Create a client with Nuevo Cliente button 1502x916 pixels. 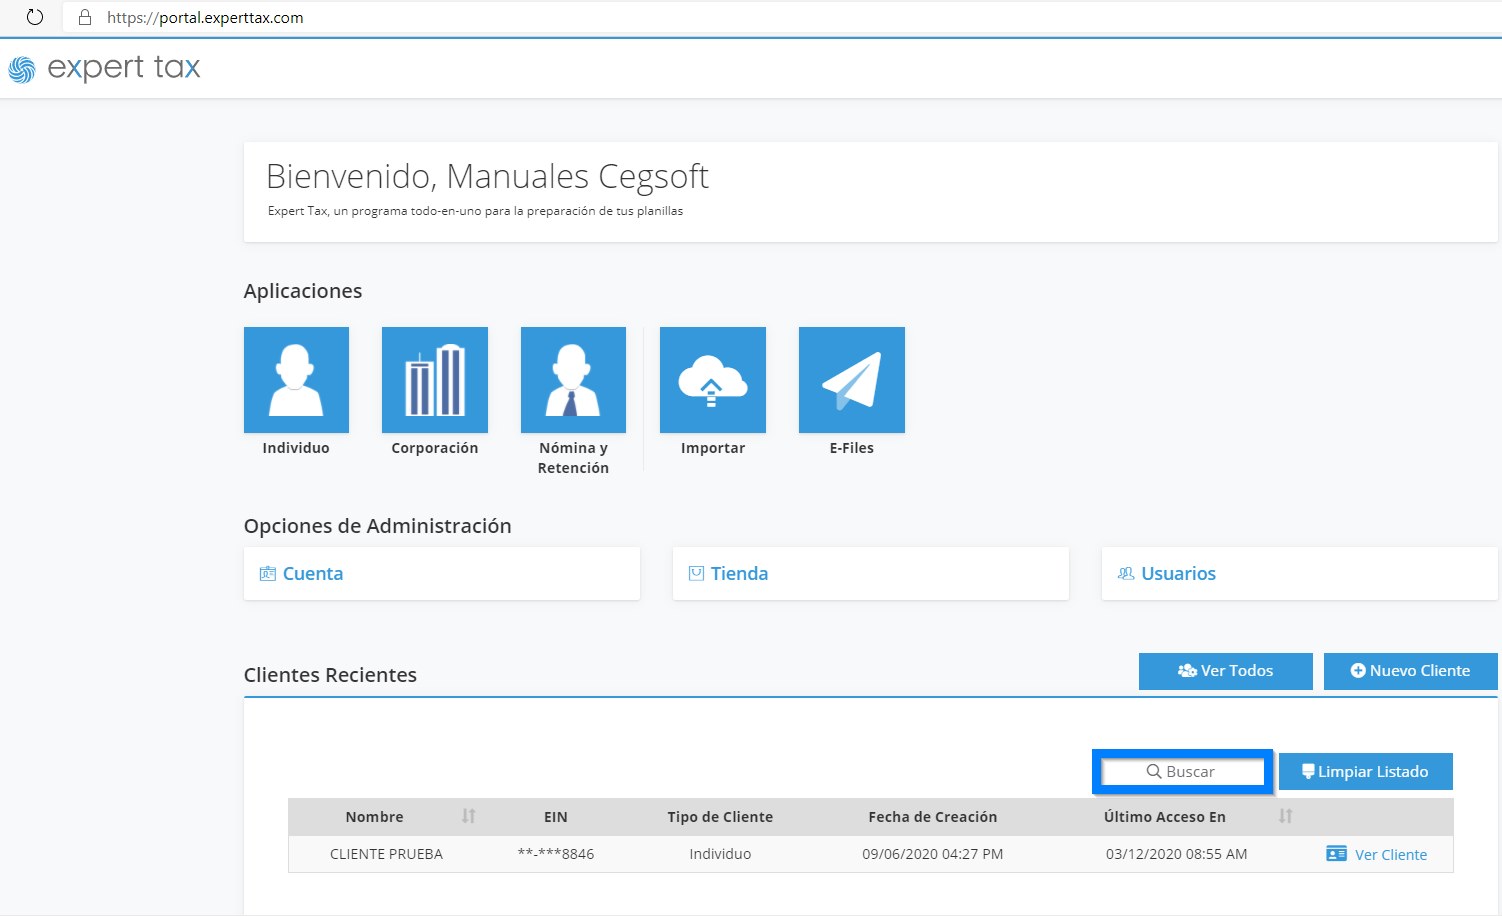1411,671
